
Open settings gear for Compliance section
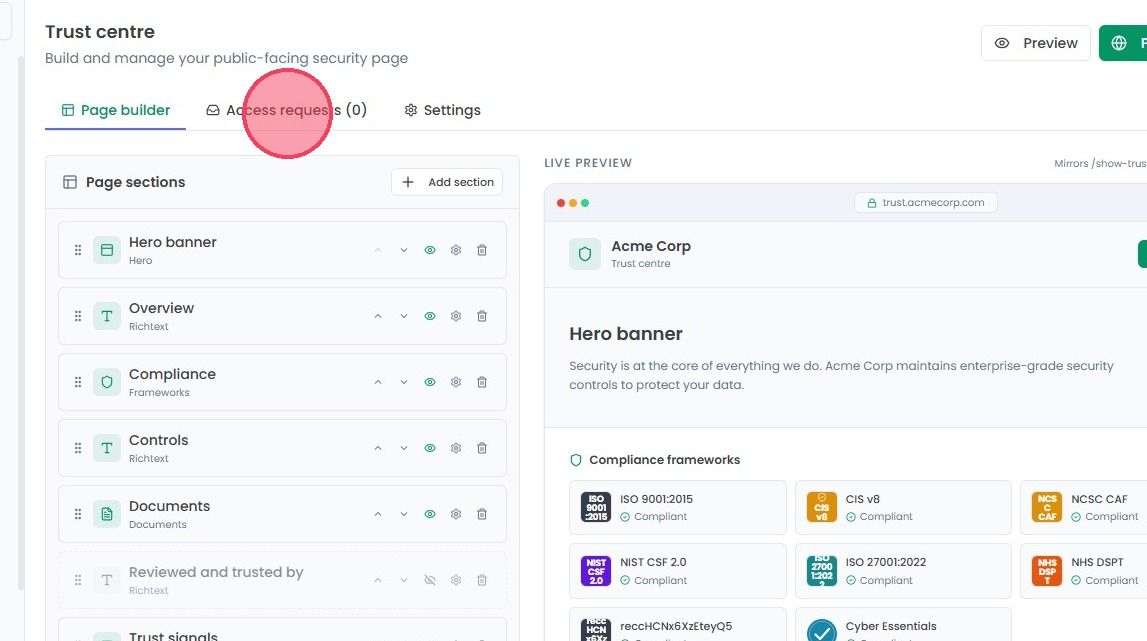coord(456,382)
